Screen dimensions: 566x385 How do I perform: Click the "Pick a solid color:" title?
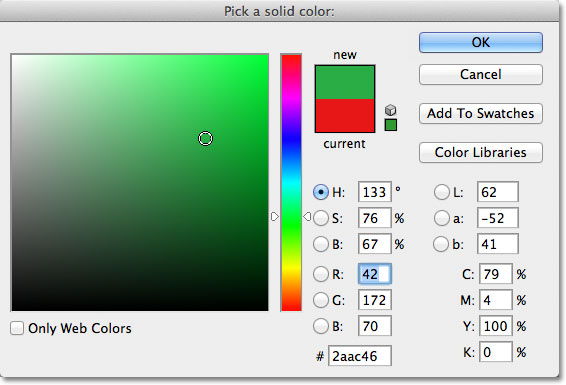click(x=279, y=12)
